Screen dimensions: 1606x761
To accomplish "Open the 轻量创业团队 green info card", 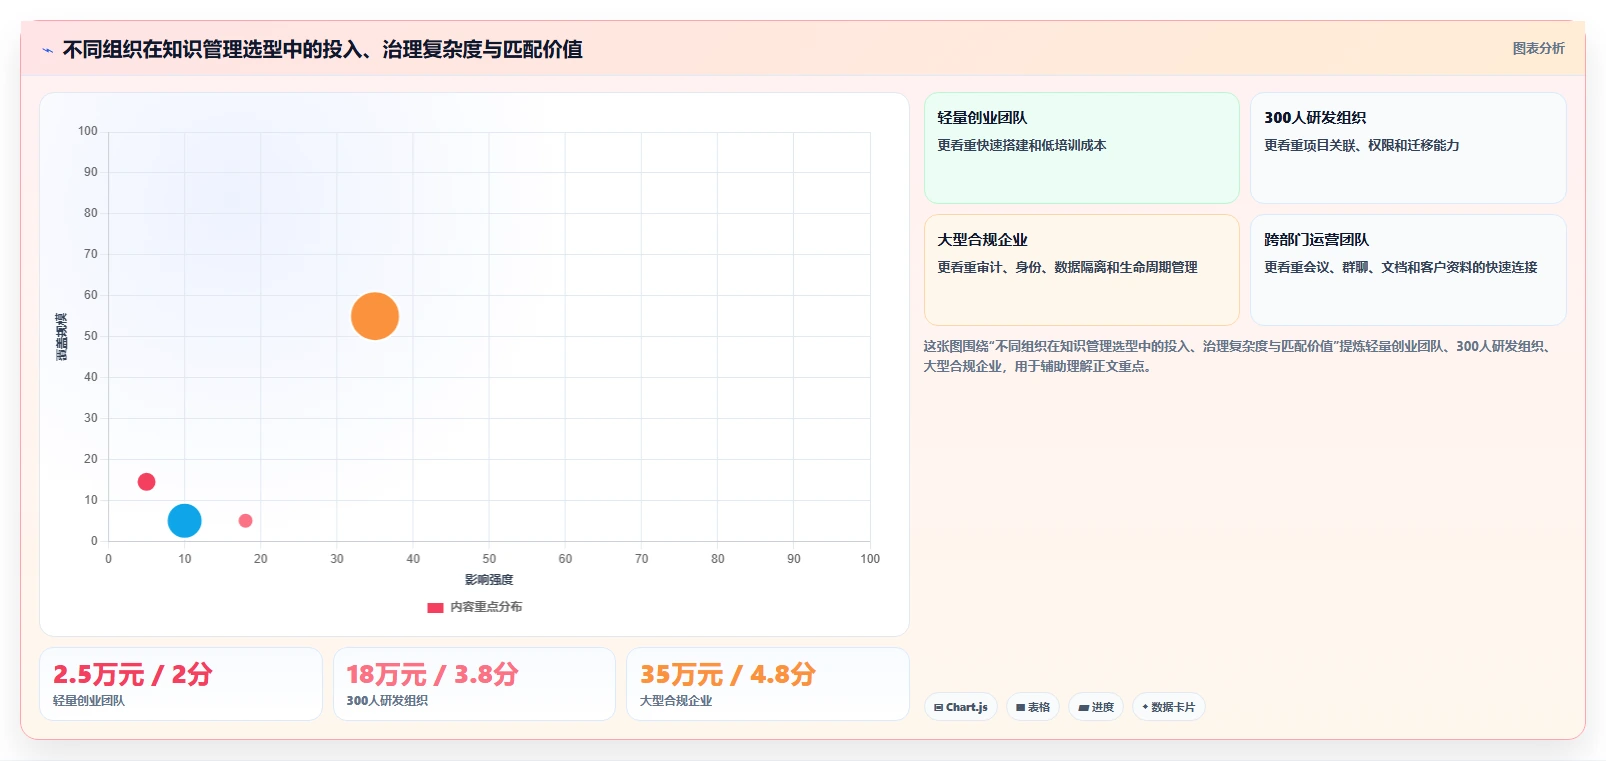I will point(1081,148).
